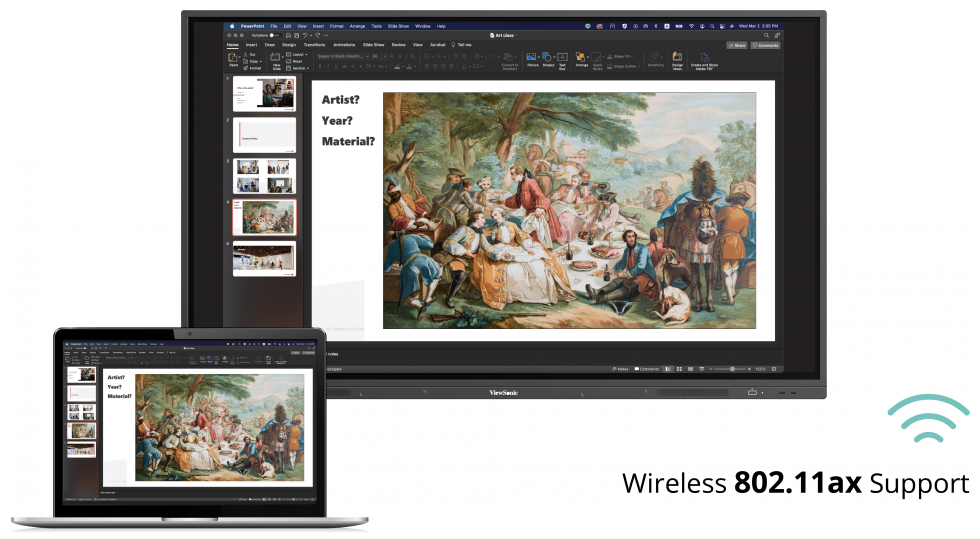Screen dimensions: 980x539
Task: Toggle Comments pane in status bar
Action: [x=646, y=369]
